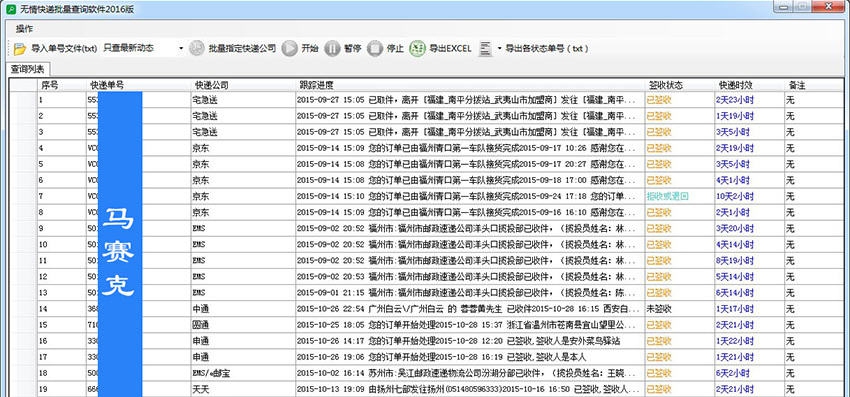Click the folder icon to import tracking-number file

click(20, 49)
